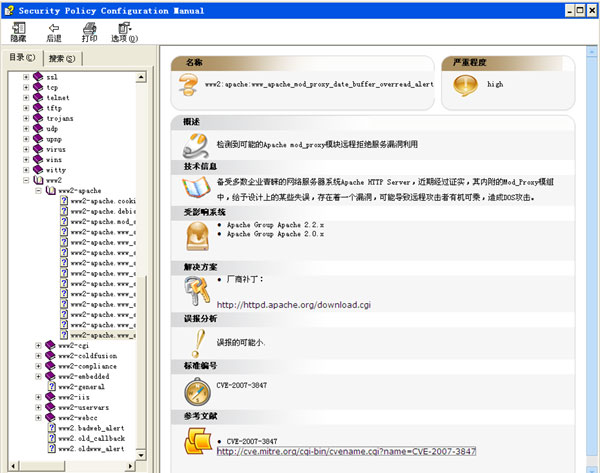Open the Options (选项) toolbar menu
Viewport: 600px width, 473px height.
coord(124,32)
